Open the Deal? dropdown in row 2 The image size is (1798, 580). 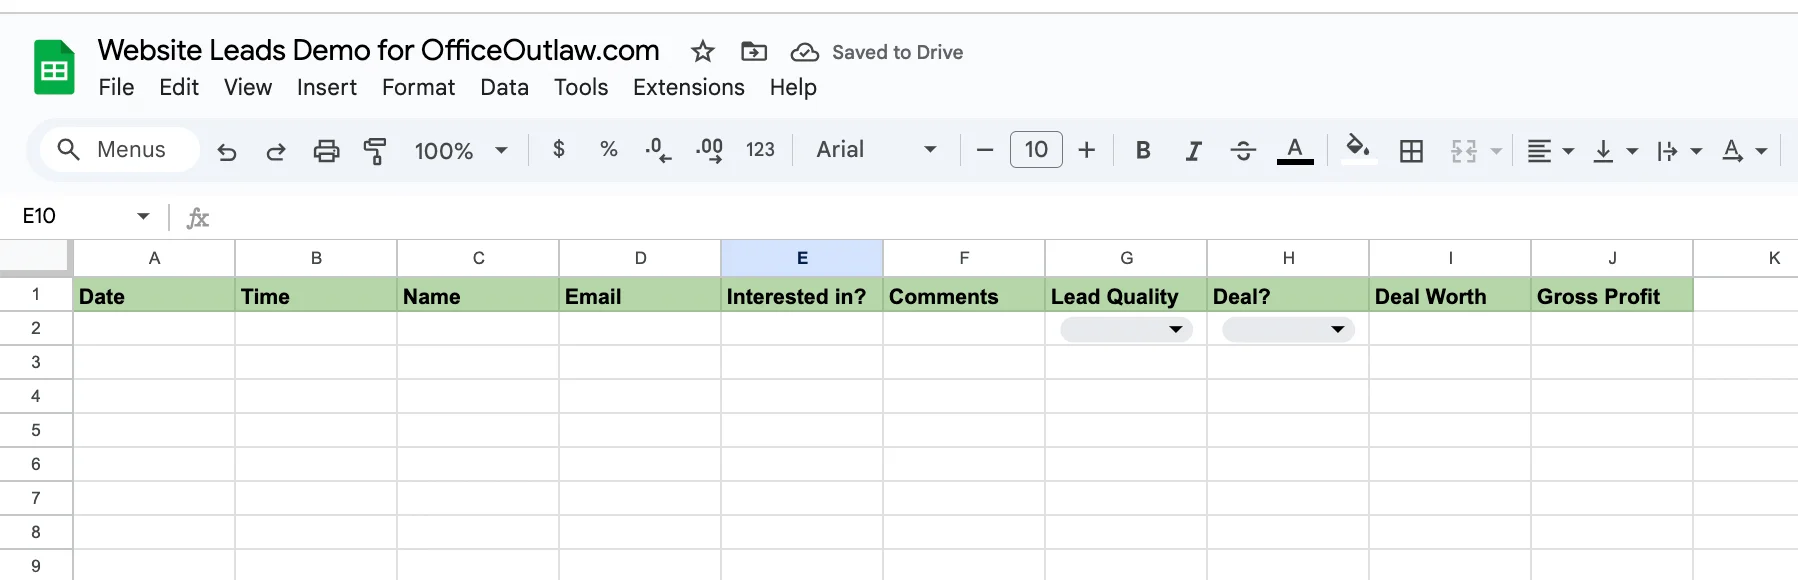1288,329
